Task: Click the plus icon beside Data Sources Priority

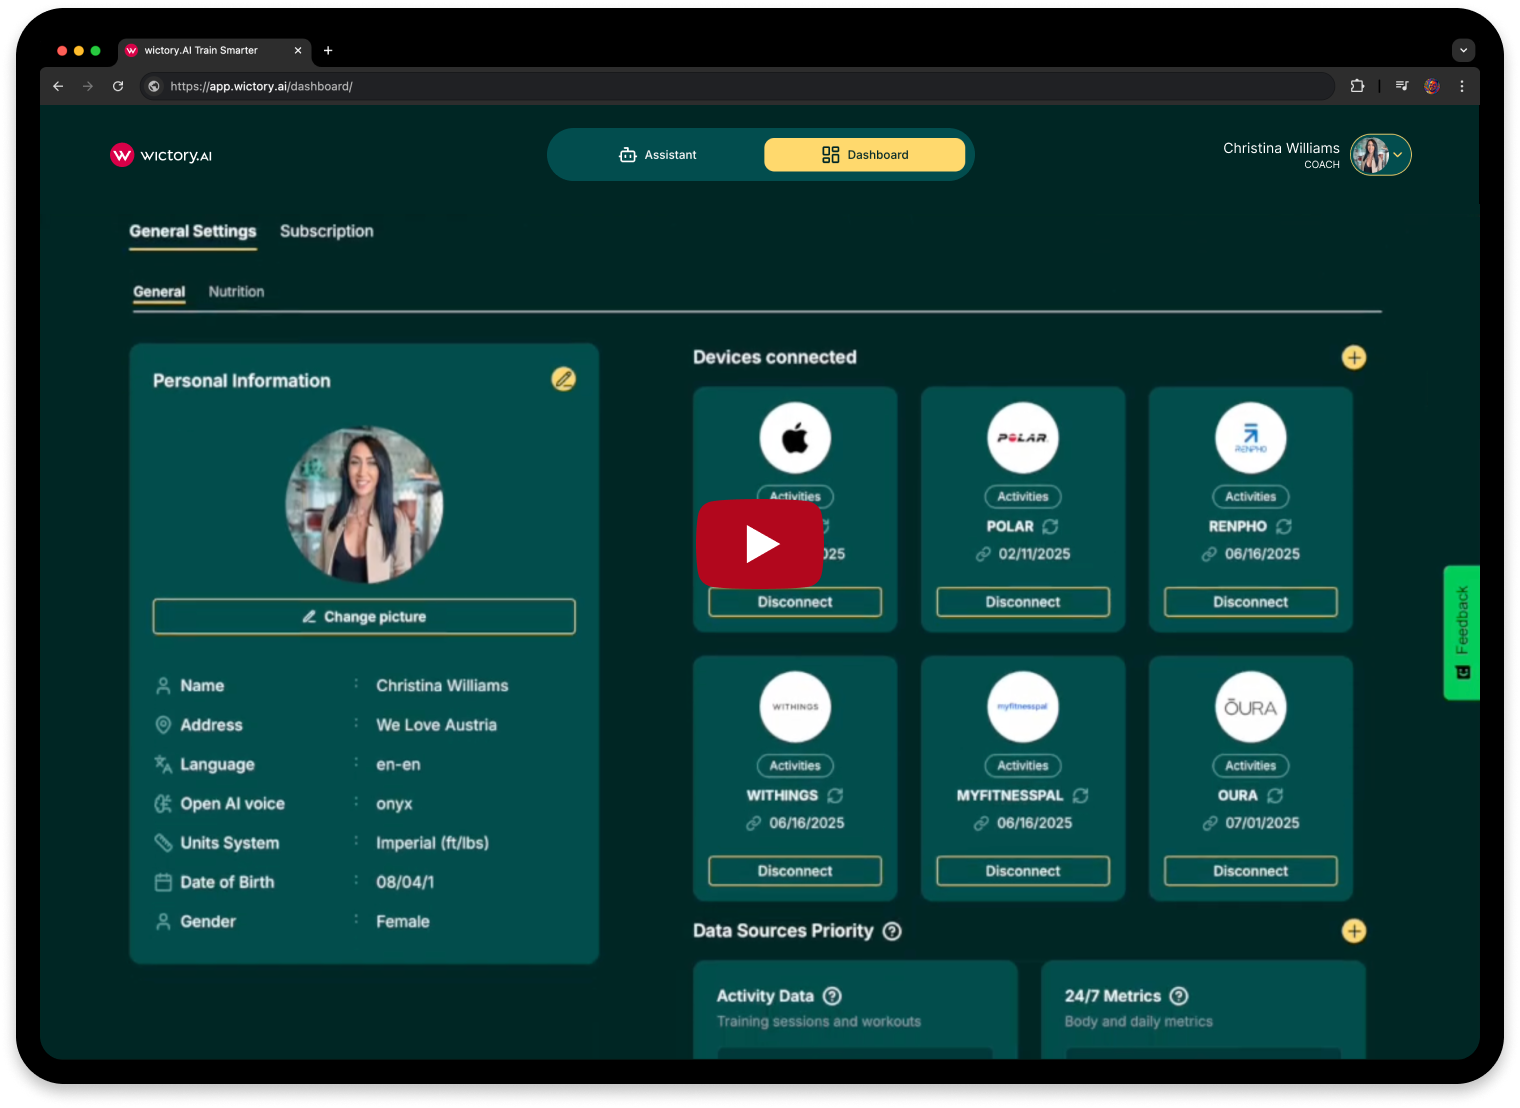Action: click(1354, 931)
